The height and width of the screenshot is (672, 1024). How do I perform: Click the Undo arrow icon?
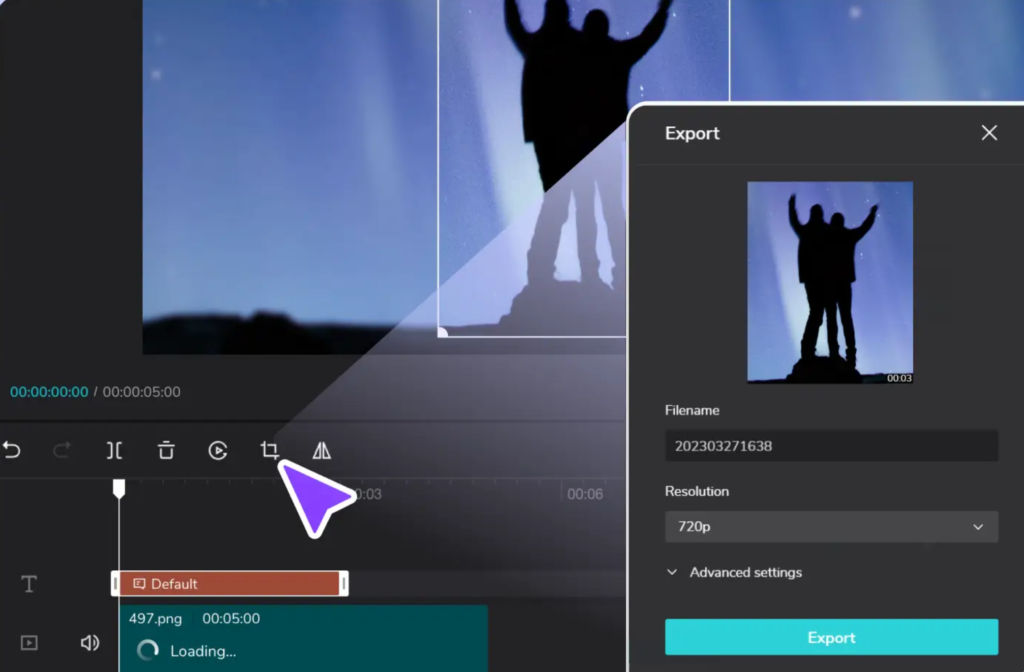(x=12, y=451)
